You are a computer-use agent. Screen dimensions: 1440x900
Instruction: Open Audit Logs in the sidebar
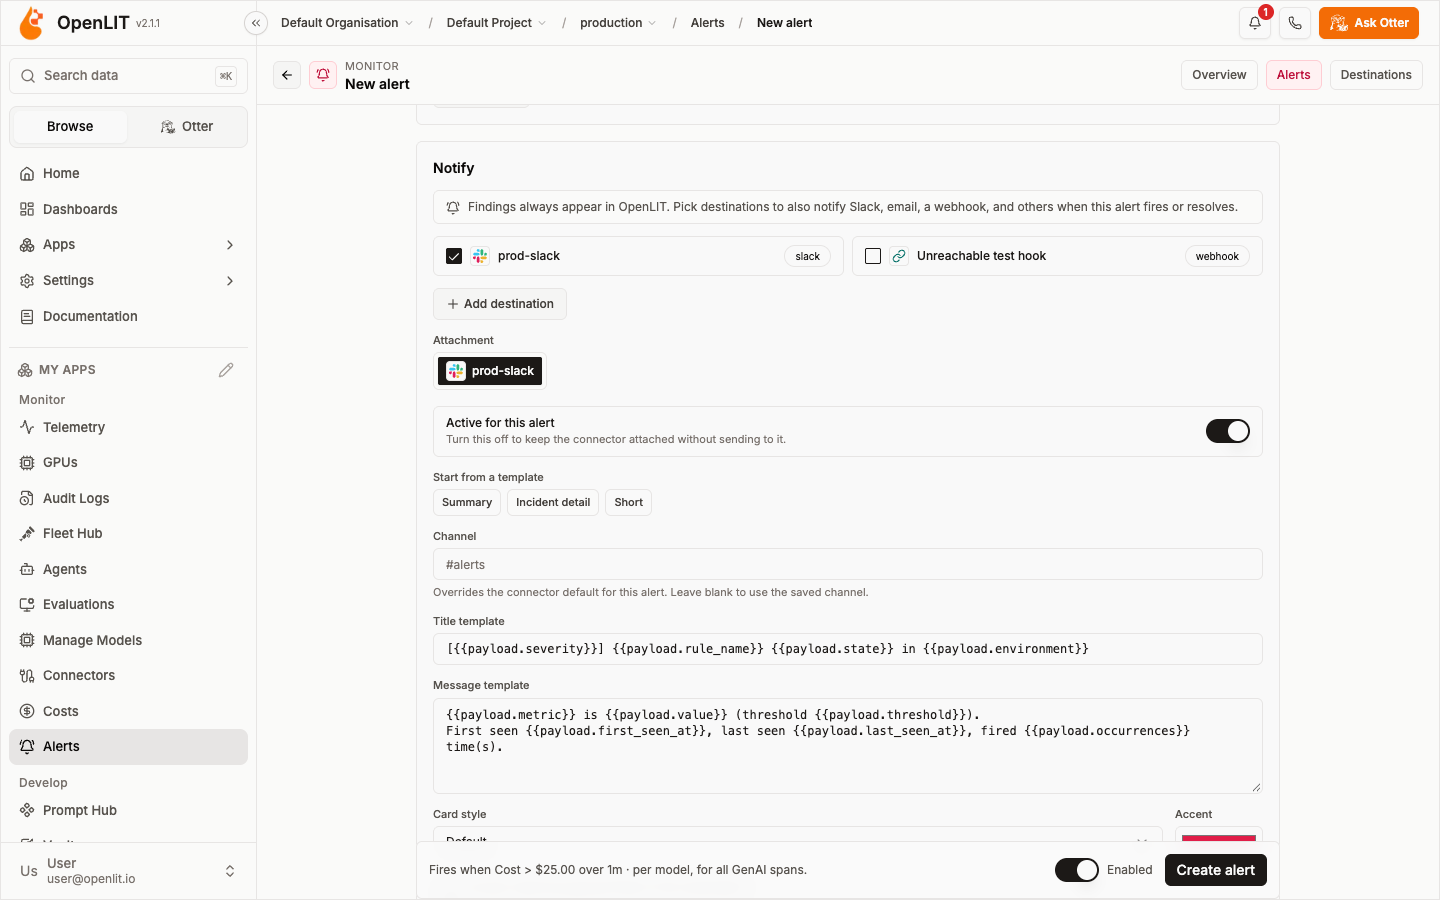[128, 498]
